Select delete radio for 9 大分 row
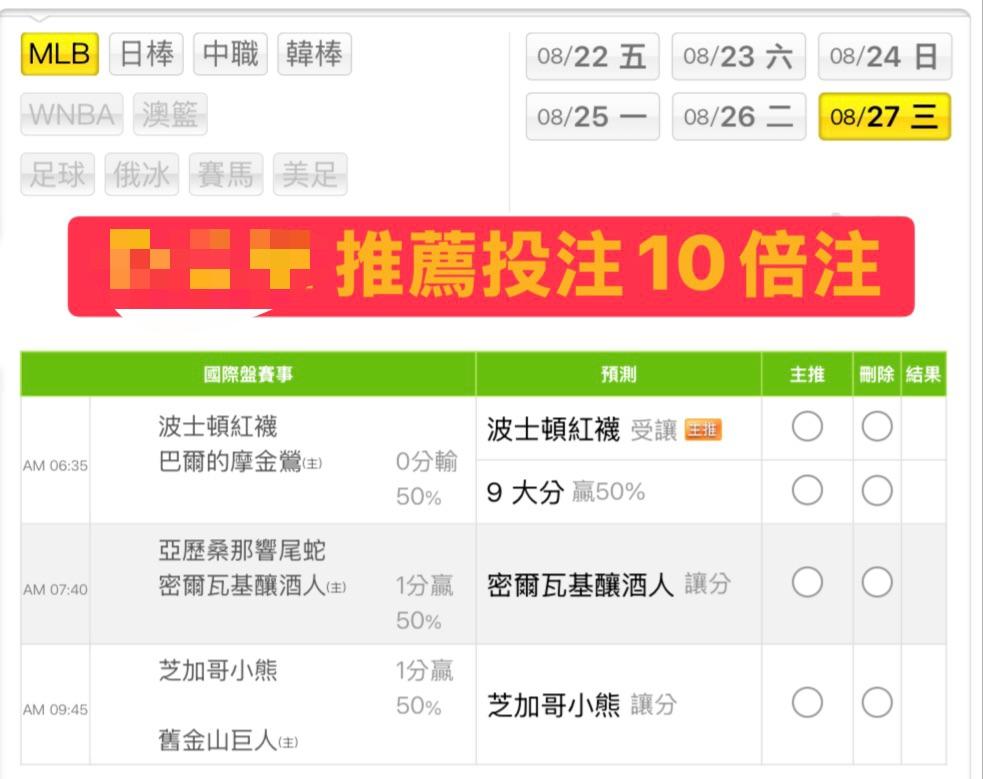The width and height of the screenshot is (983, 779). click(876, 490)
